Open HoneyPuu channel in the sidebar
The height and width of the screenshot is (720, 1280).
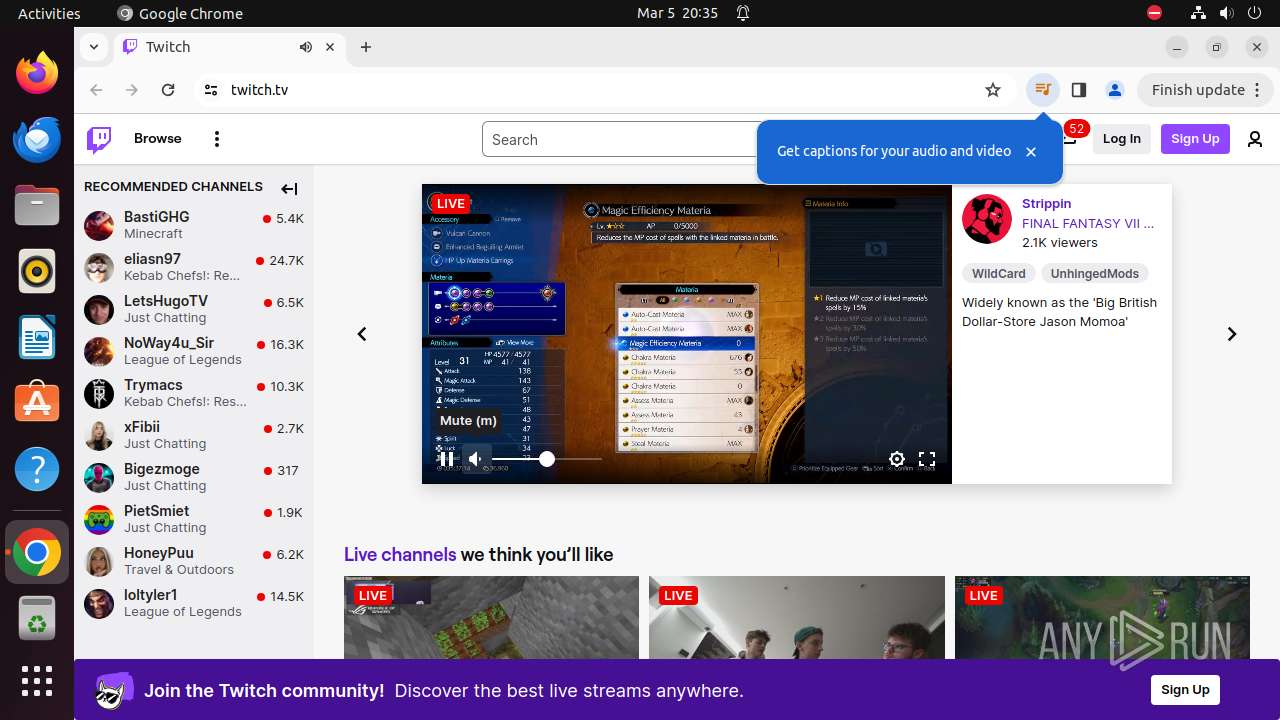(x=194, y=561)
